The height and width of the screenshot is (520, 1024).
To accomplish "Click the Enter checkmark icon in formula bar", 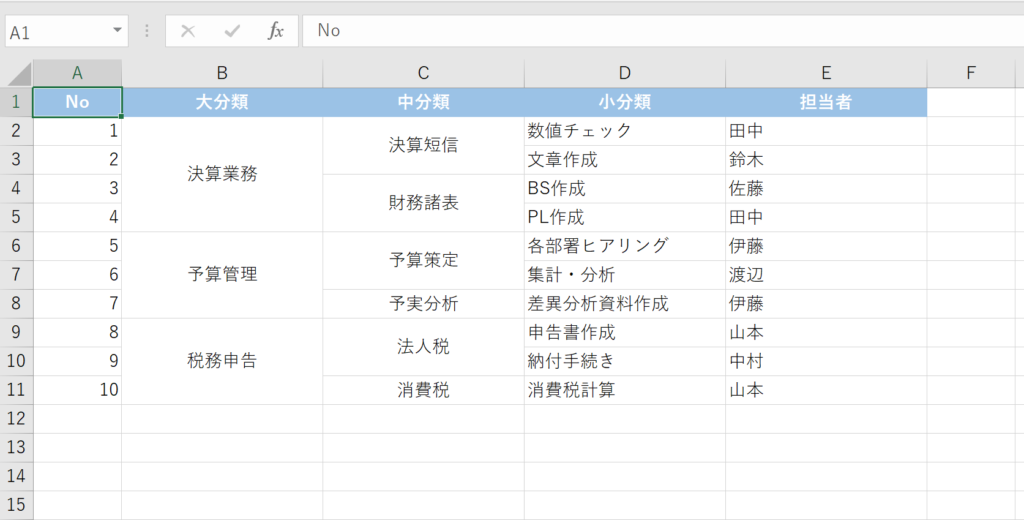I will pyautogui.click(x=232, y=31).
